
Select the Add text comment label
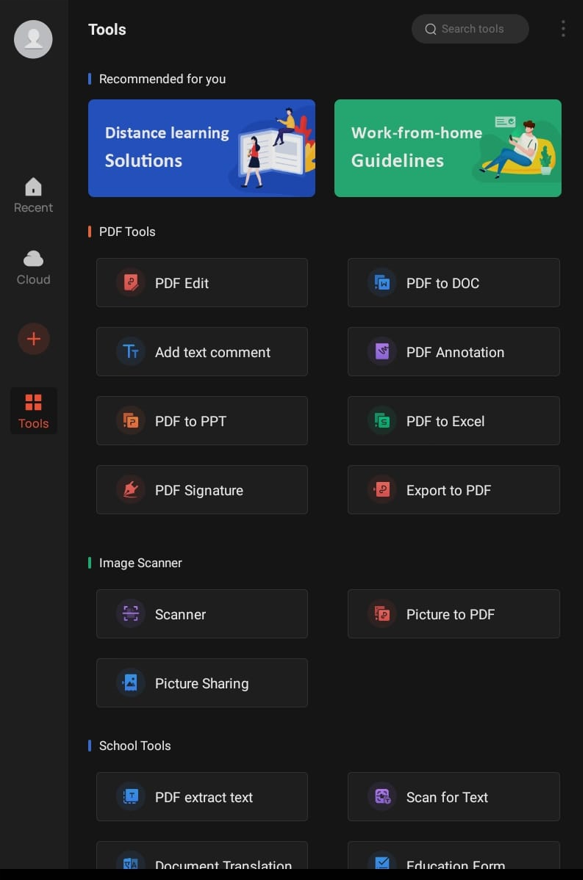coord(213,352)
